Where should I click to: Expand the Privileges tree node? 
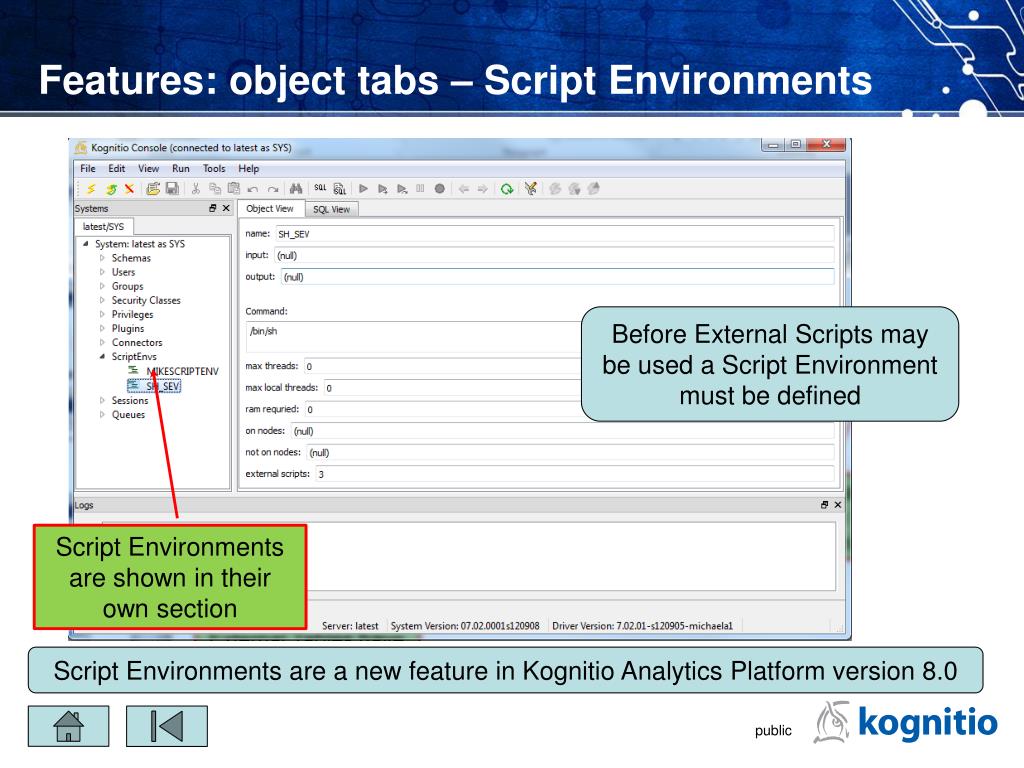102,314
